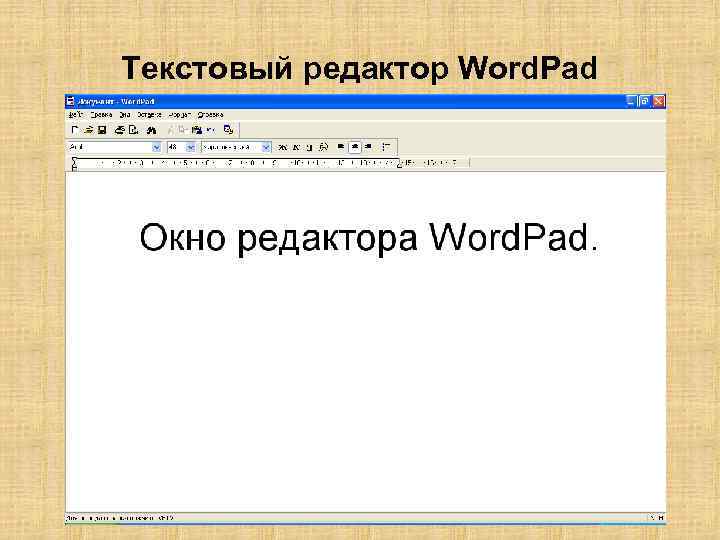The image size is (720, 540).
Task: Close the WordPad window
Action: click(x=659, y=101)
